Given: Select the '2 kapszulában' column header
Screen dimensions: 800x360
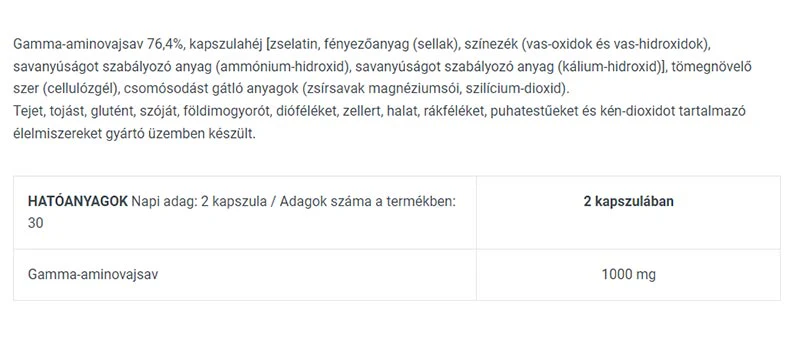Looking at the screenshot, I should click(x=629, y=201).
